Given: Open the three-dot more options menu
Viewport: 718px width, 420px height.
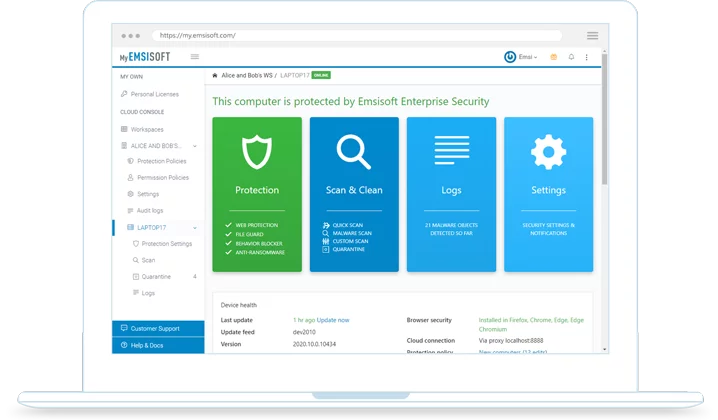Looking at the screenshot, I should pos(587,57).
